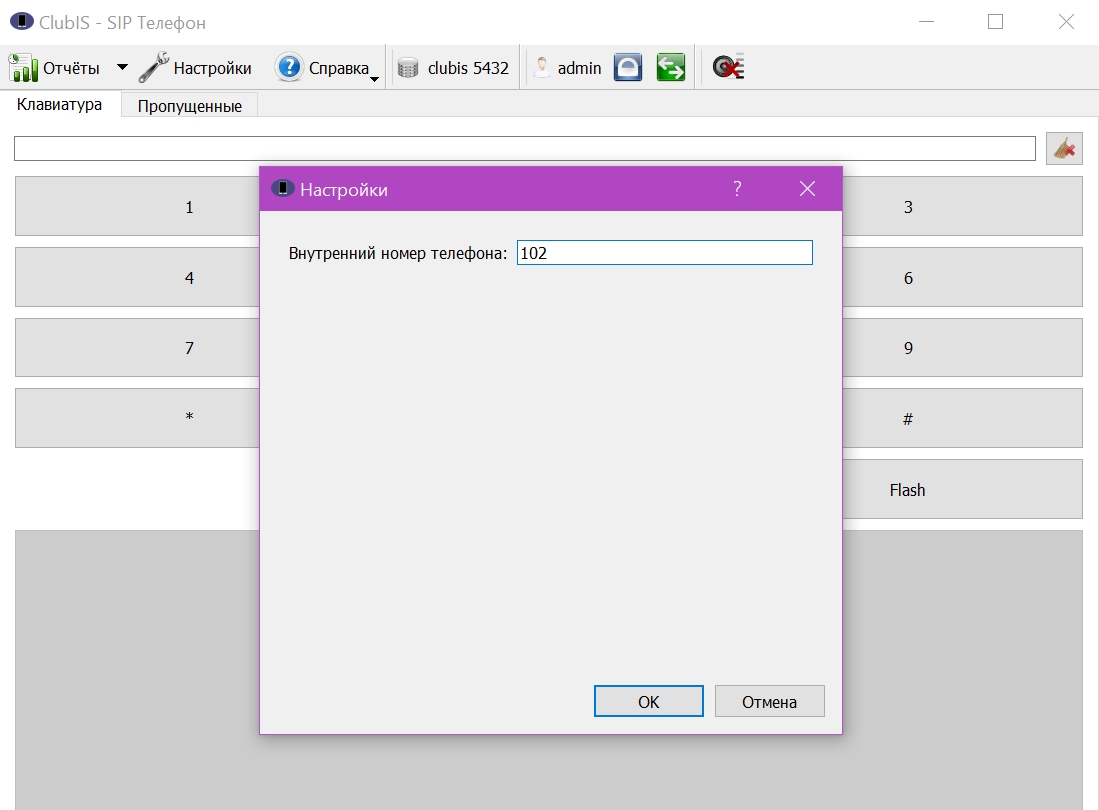Open Настройки from the toolbar
This screenshot has width=1099, height=810.
coord(195,68)
